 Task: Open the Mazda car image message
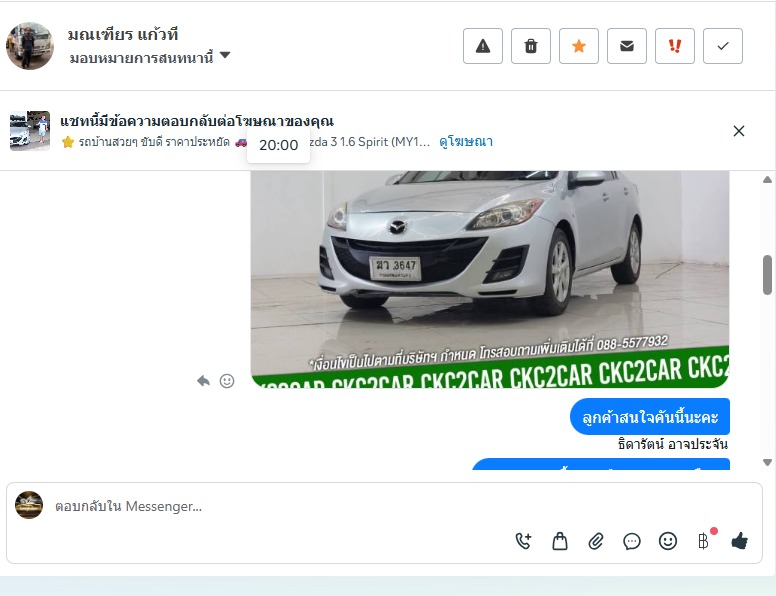pos(490,279)
